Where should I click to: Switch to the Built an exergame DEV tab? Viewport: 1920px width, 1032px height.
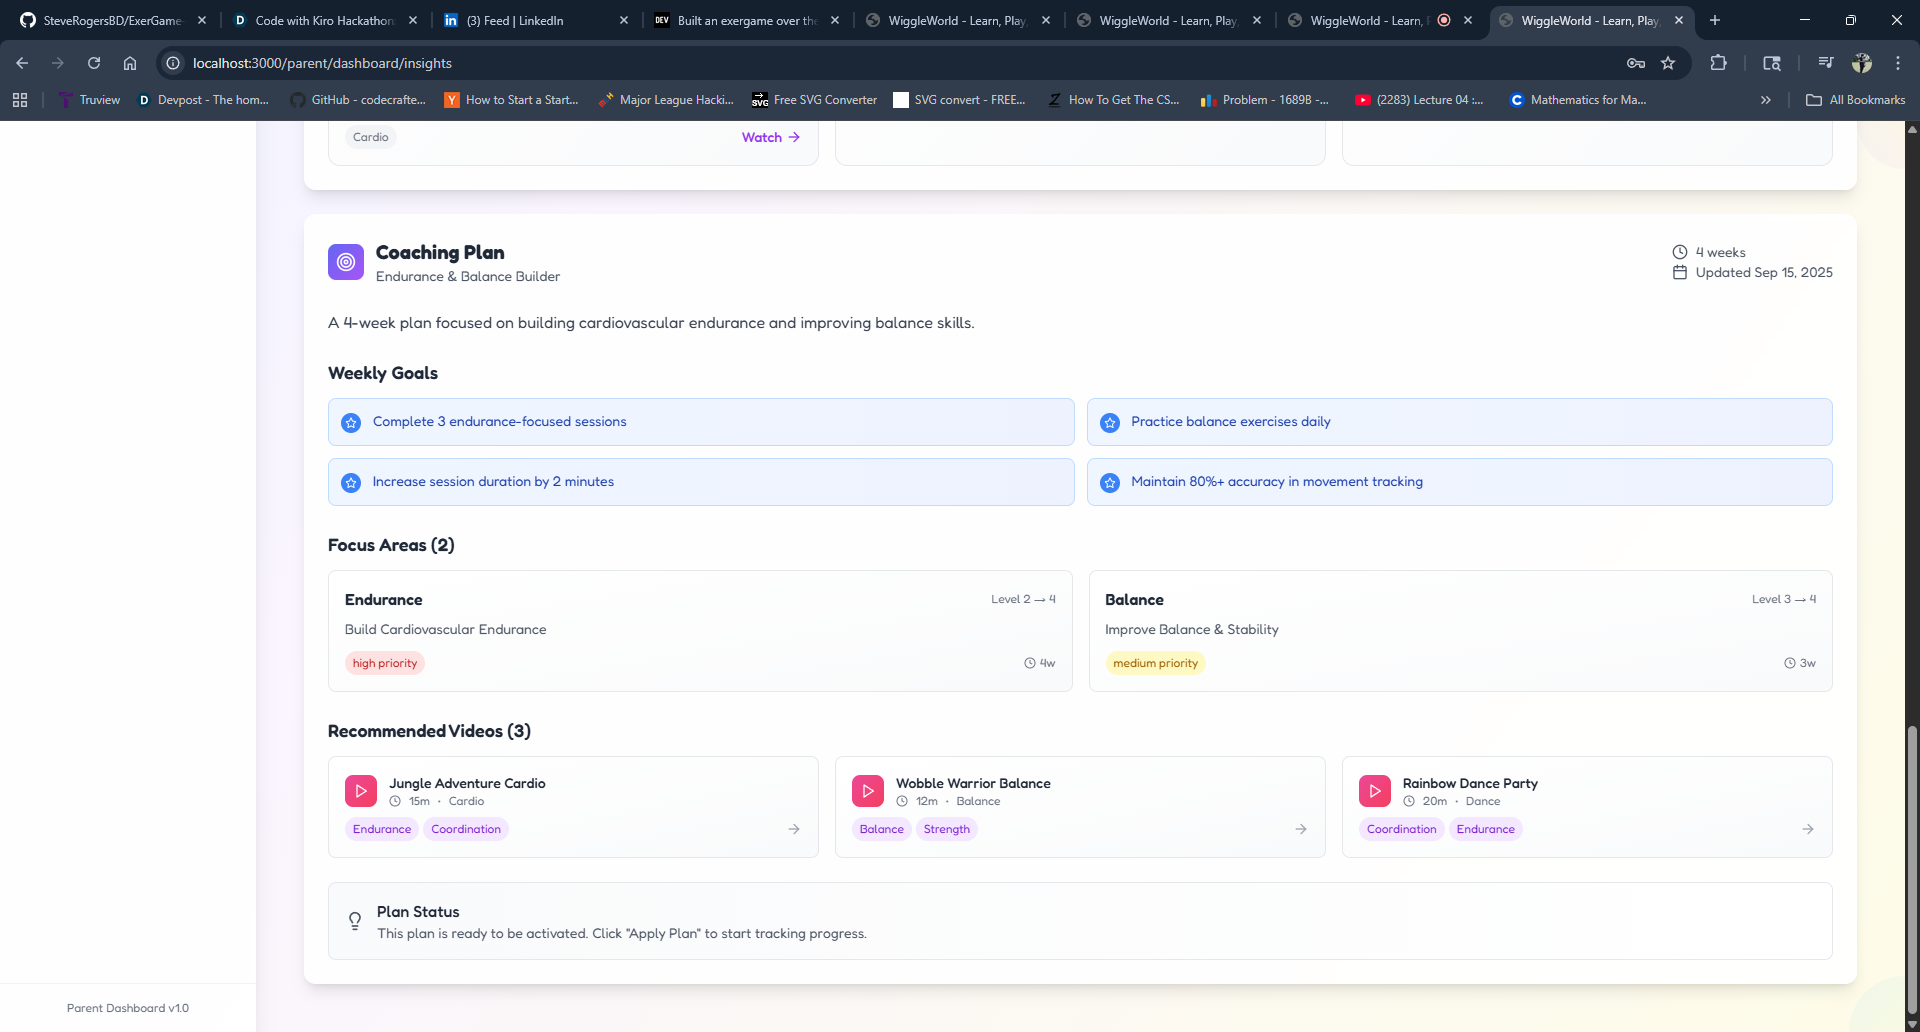[747, 20]
